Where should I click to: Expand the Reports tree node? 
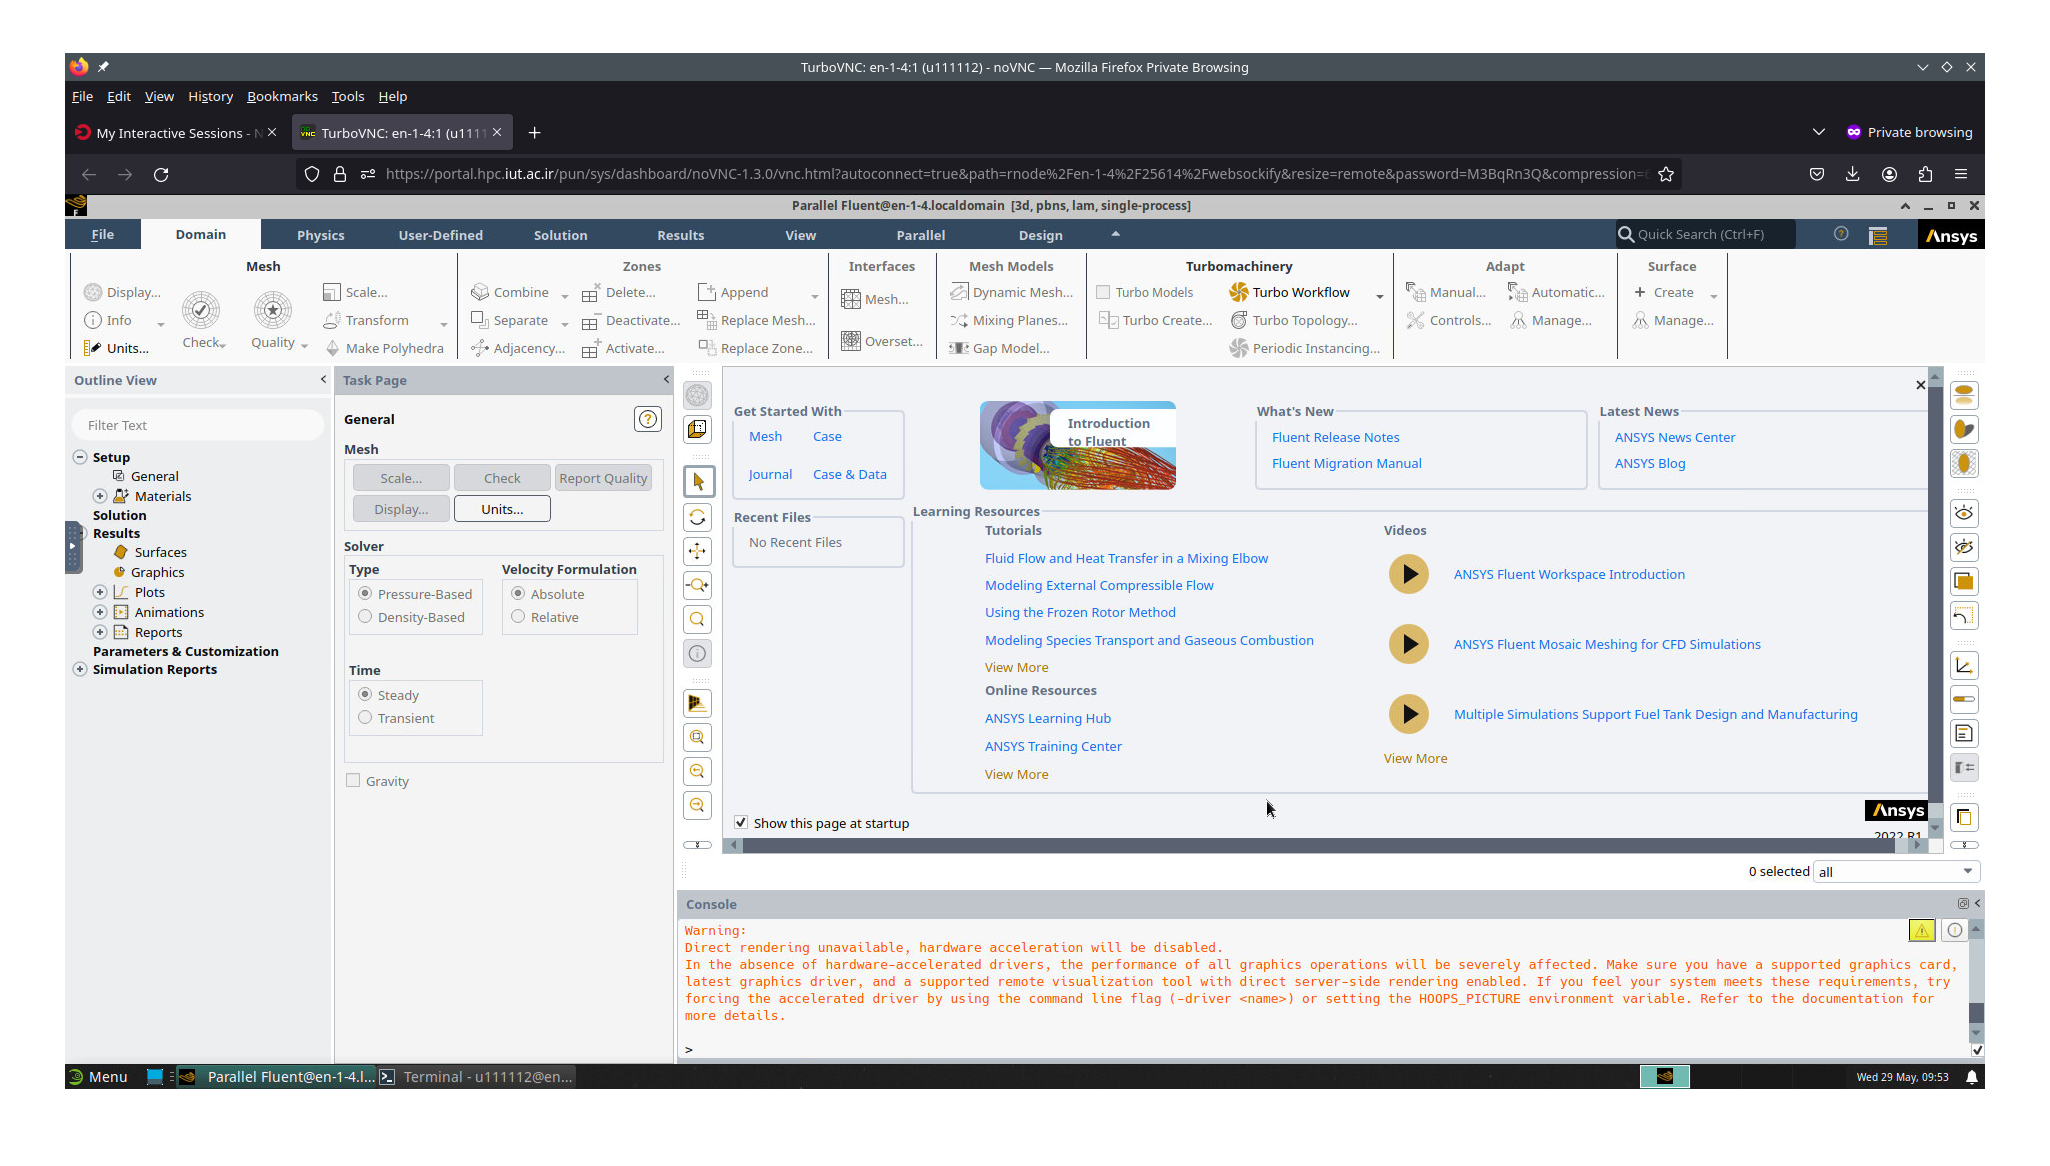(x=100, y=632)
